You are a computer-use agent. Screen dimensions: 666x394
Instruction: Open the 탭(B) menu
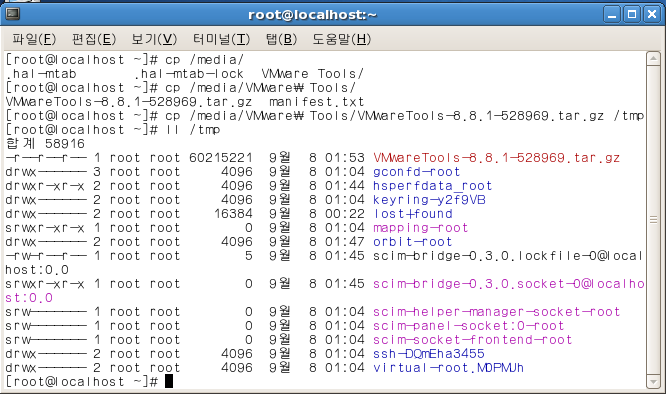[281, 39]
